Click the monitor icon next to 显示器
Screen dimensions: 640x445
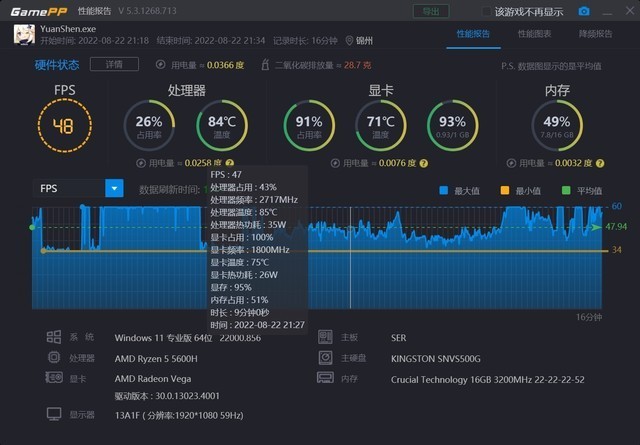pyautogui.click(x=54, y=414)
